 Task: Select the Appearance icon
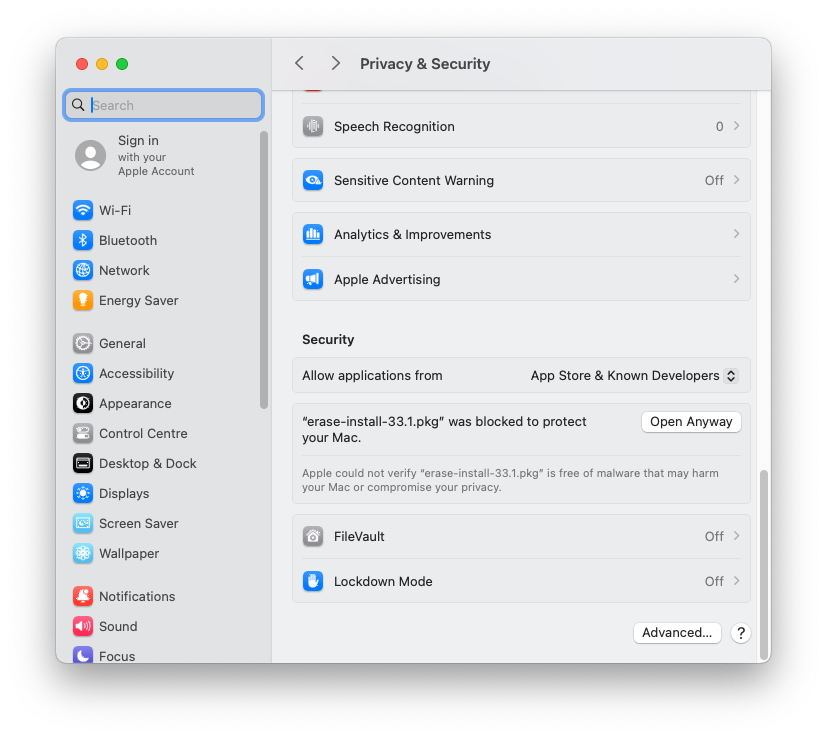tap(83, 403)
